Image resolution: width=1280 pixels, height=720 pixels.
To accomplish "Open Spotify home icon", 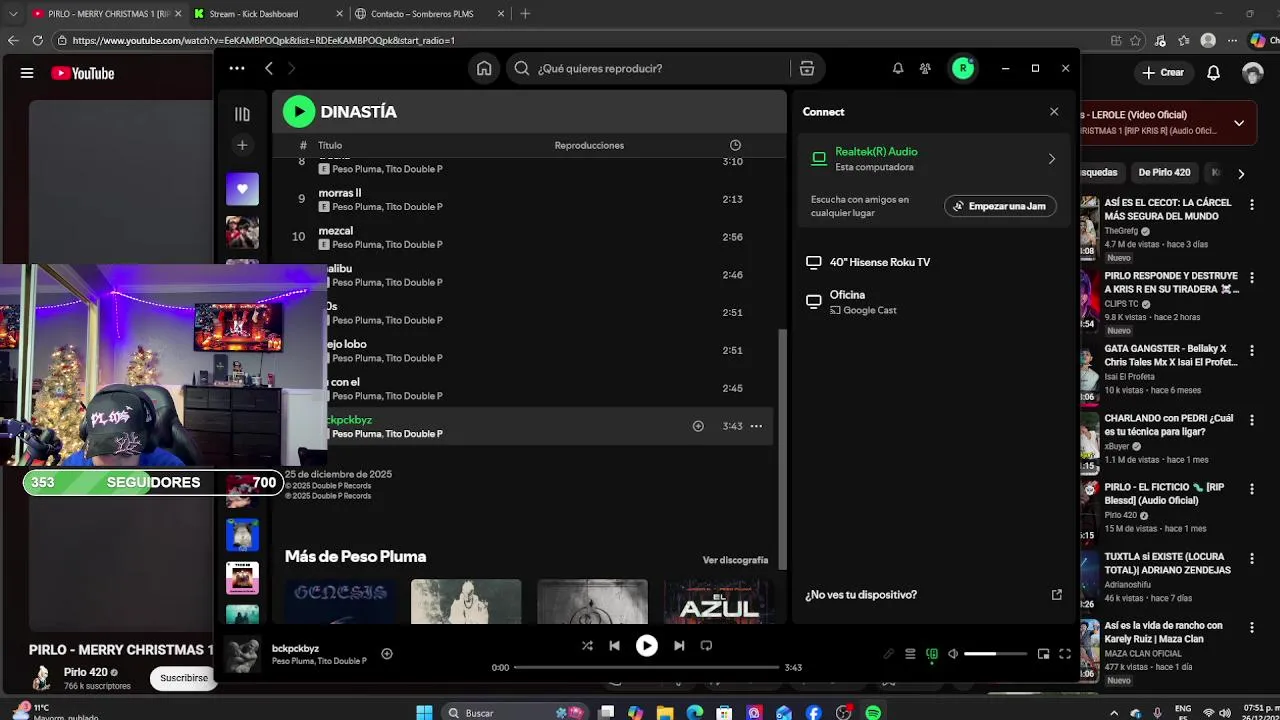I will [484, 68].
